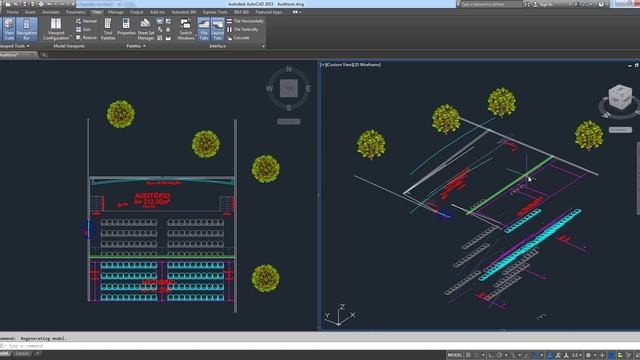This screenshot has height=360, width=640.
Task: Click the WCS dropdown under ViewCube
Action: (620, 130)
